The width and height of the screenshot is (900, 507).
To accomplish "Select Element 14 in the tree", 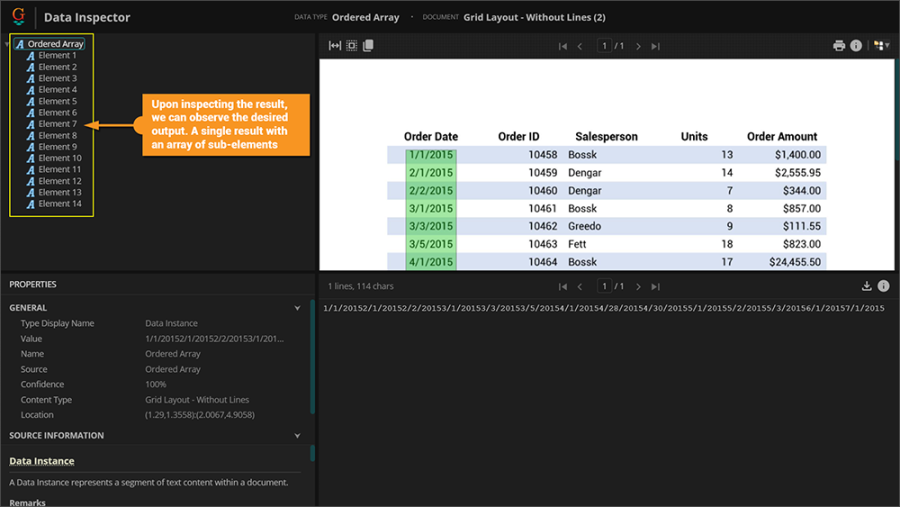I will (x=60, y=204).
